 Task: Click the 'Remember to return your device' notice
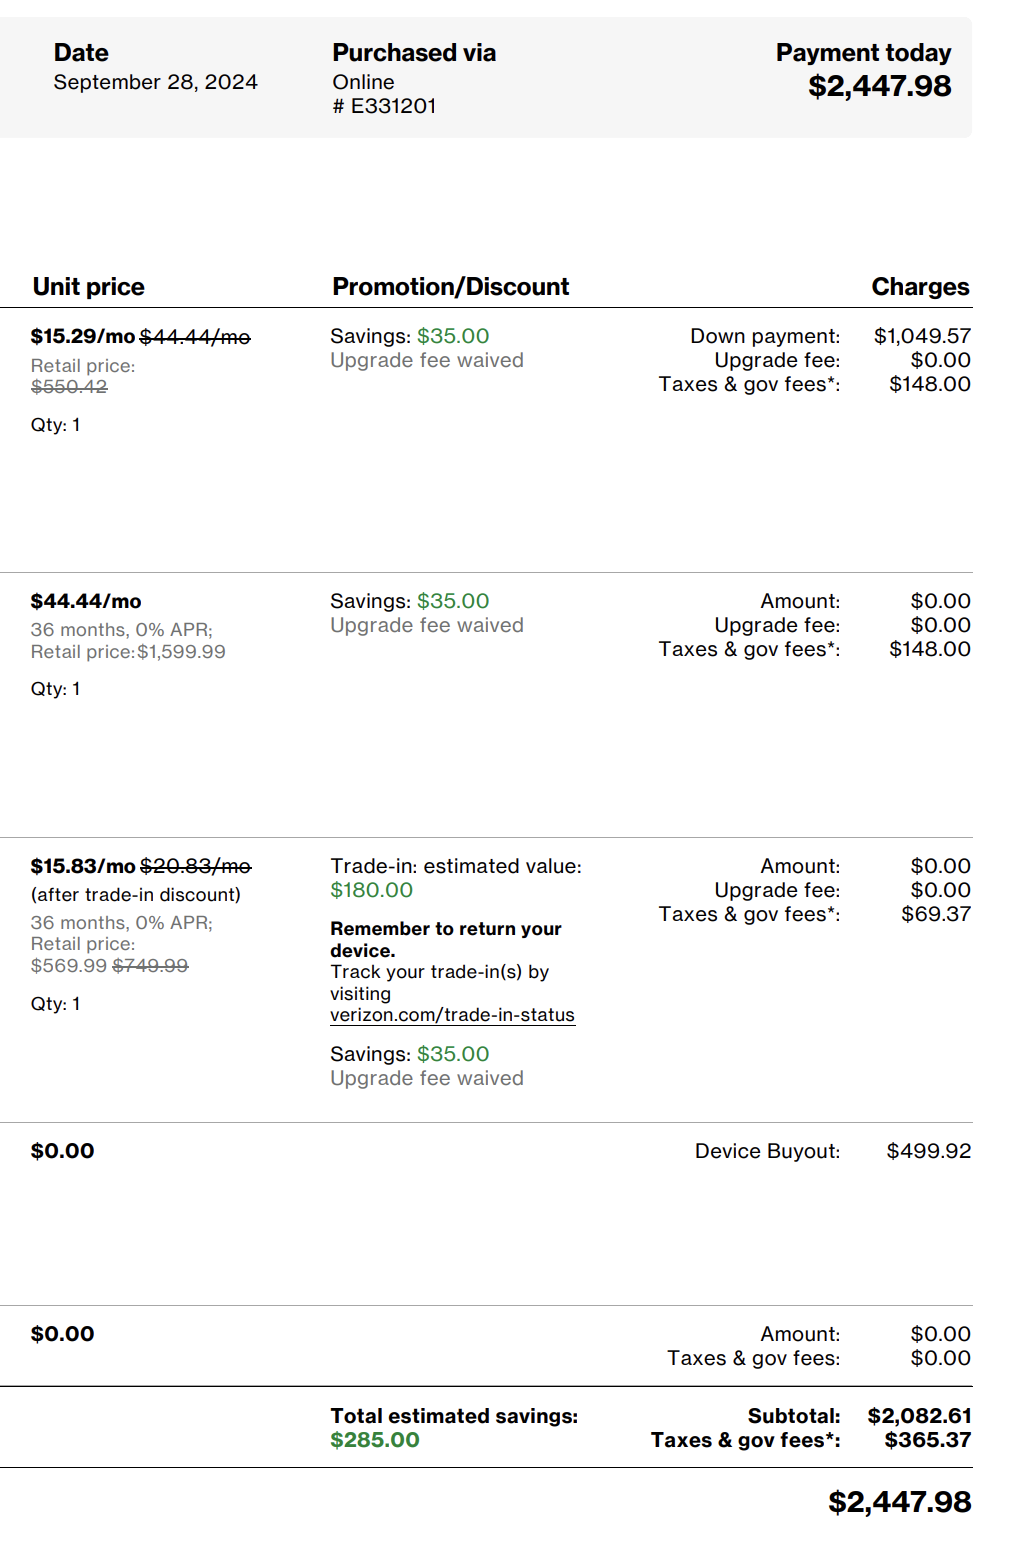click(x=445, y=939)
